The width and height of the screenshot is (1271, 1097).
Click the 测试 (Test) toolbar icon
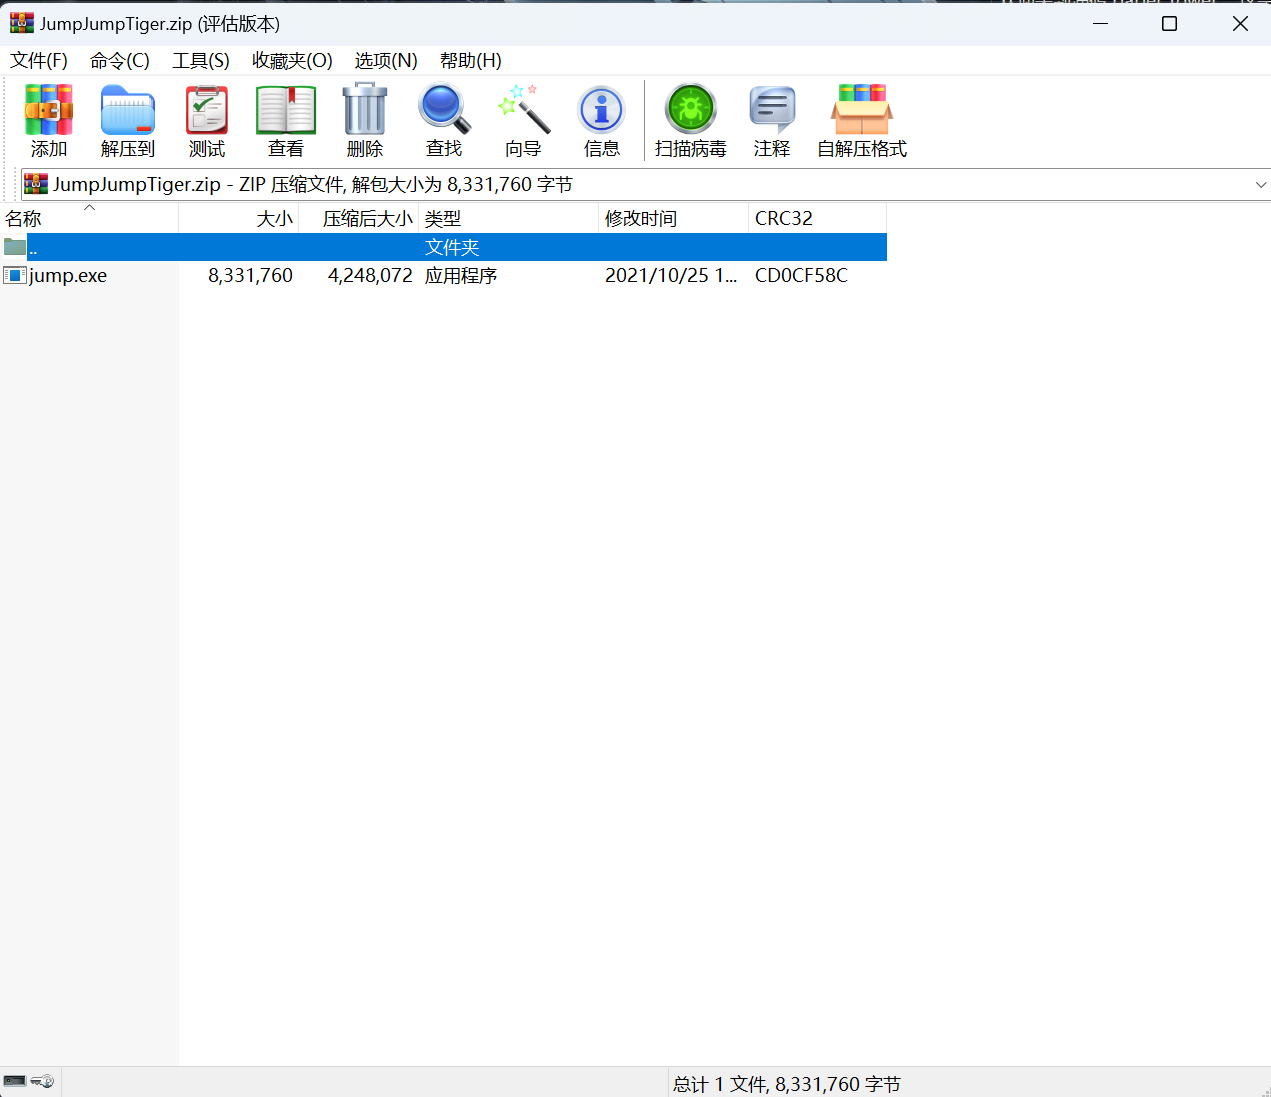tap(207, 110)
